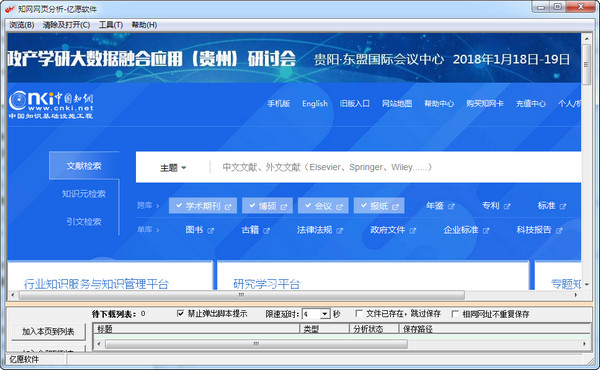Open the 清除及打开(C) menu
Image resolution: width=600 pixels, height=370 pixels.
pos(66,25)
